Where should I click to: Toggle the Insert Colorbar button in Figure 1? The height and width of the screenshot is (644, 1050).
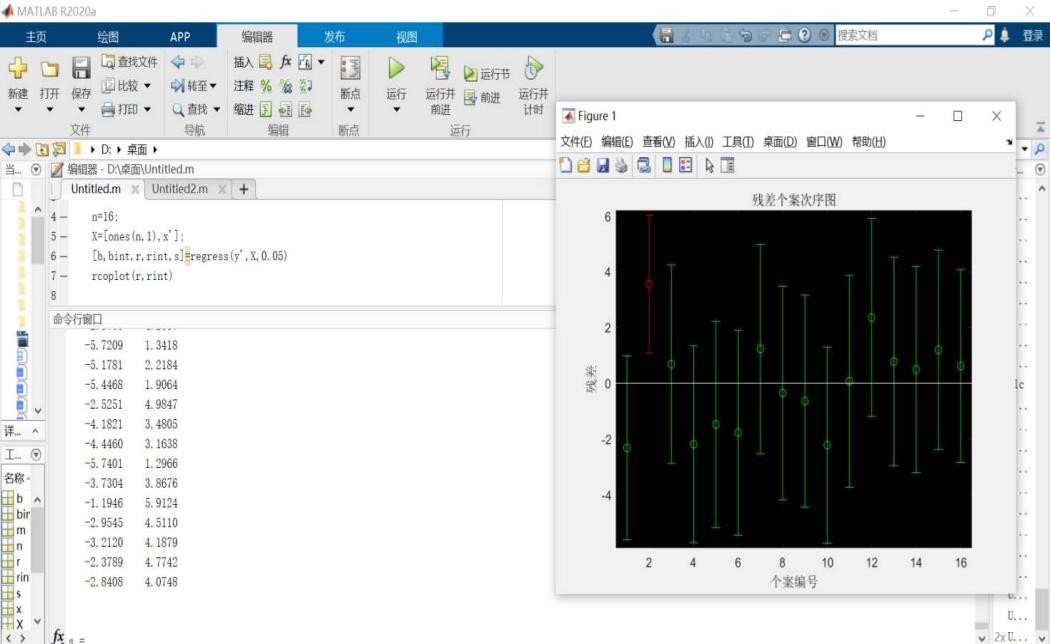[x=667, y=165]
